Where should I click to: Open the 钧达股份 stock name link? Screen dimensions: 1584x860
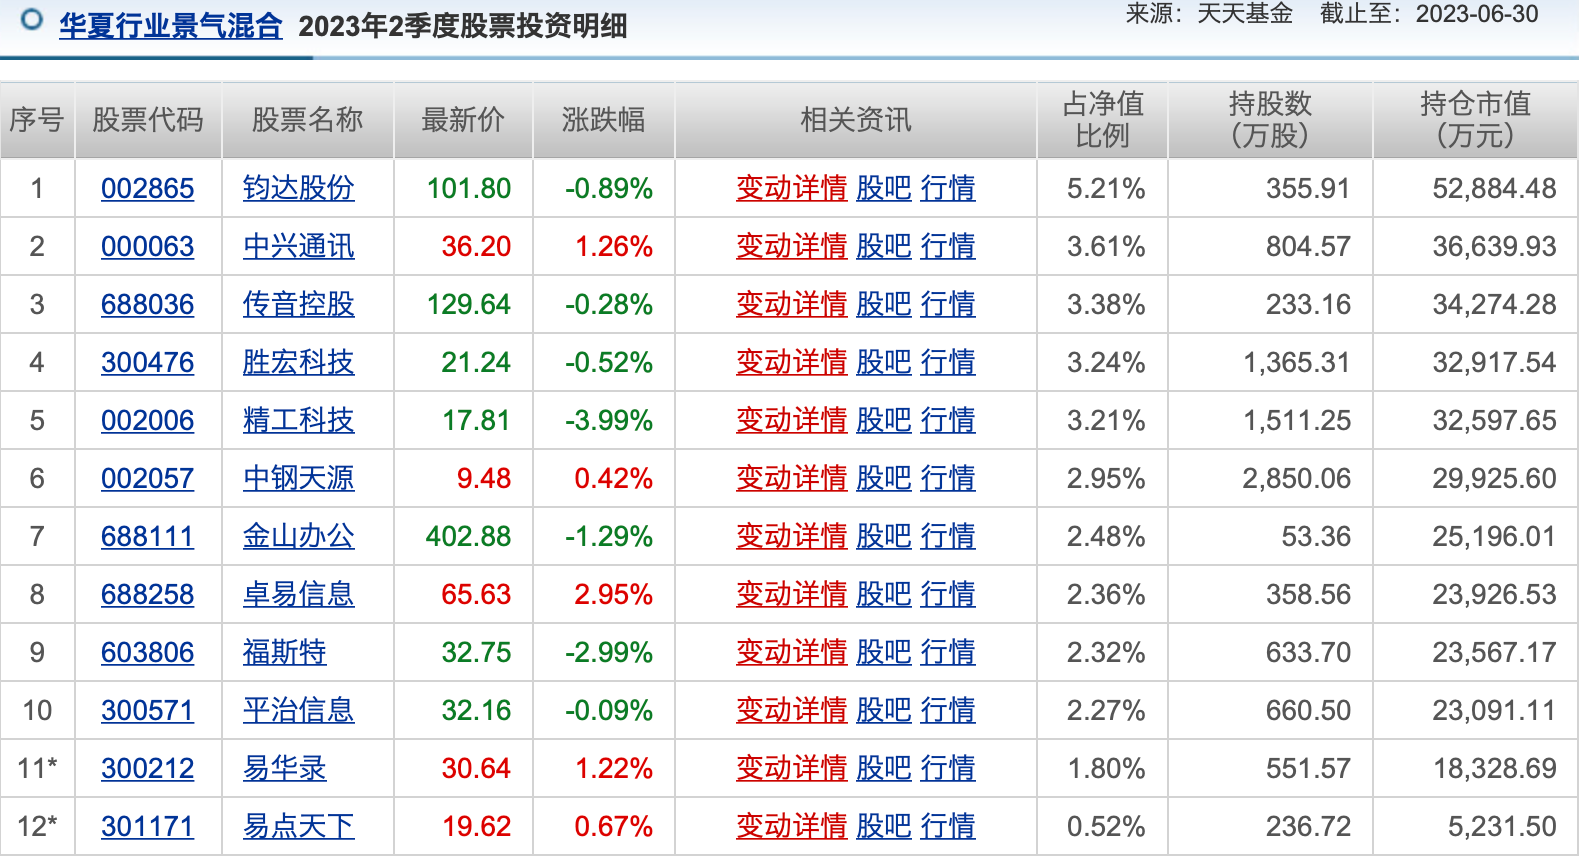[298, 189]
